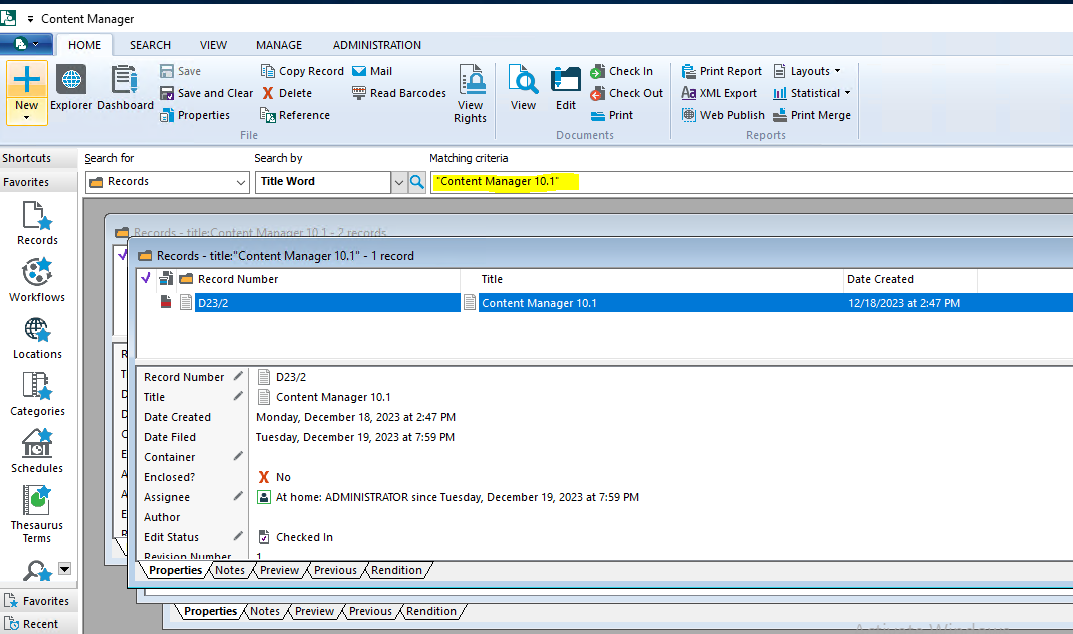Edit Assignee with pencil icon

point(238,496)
